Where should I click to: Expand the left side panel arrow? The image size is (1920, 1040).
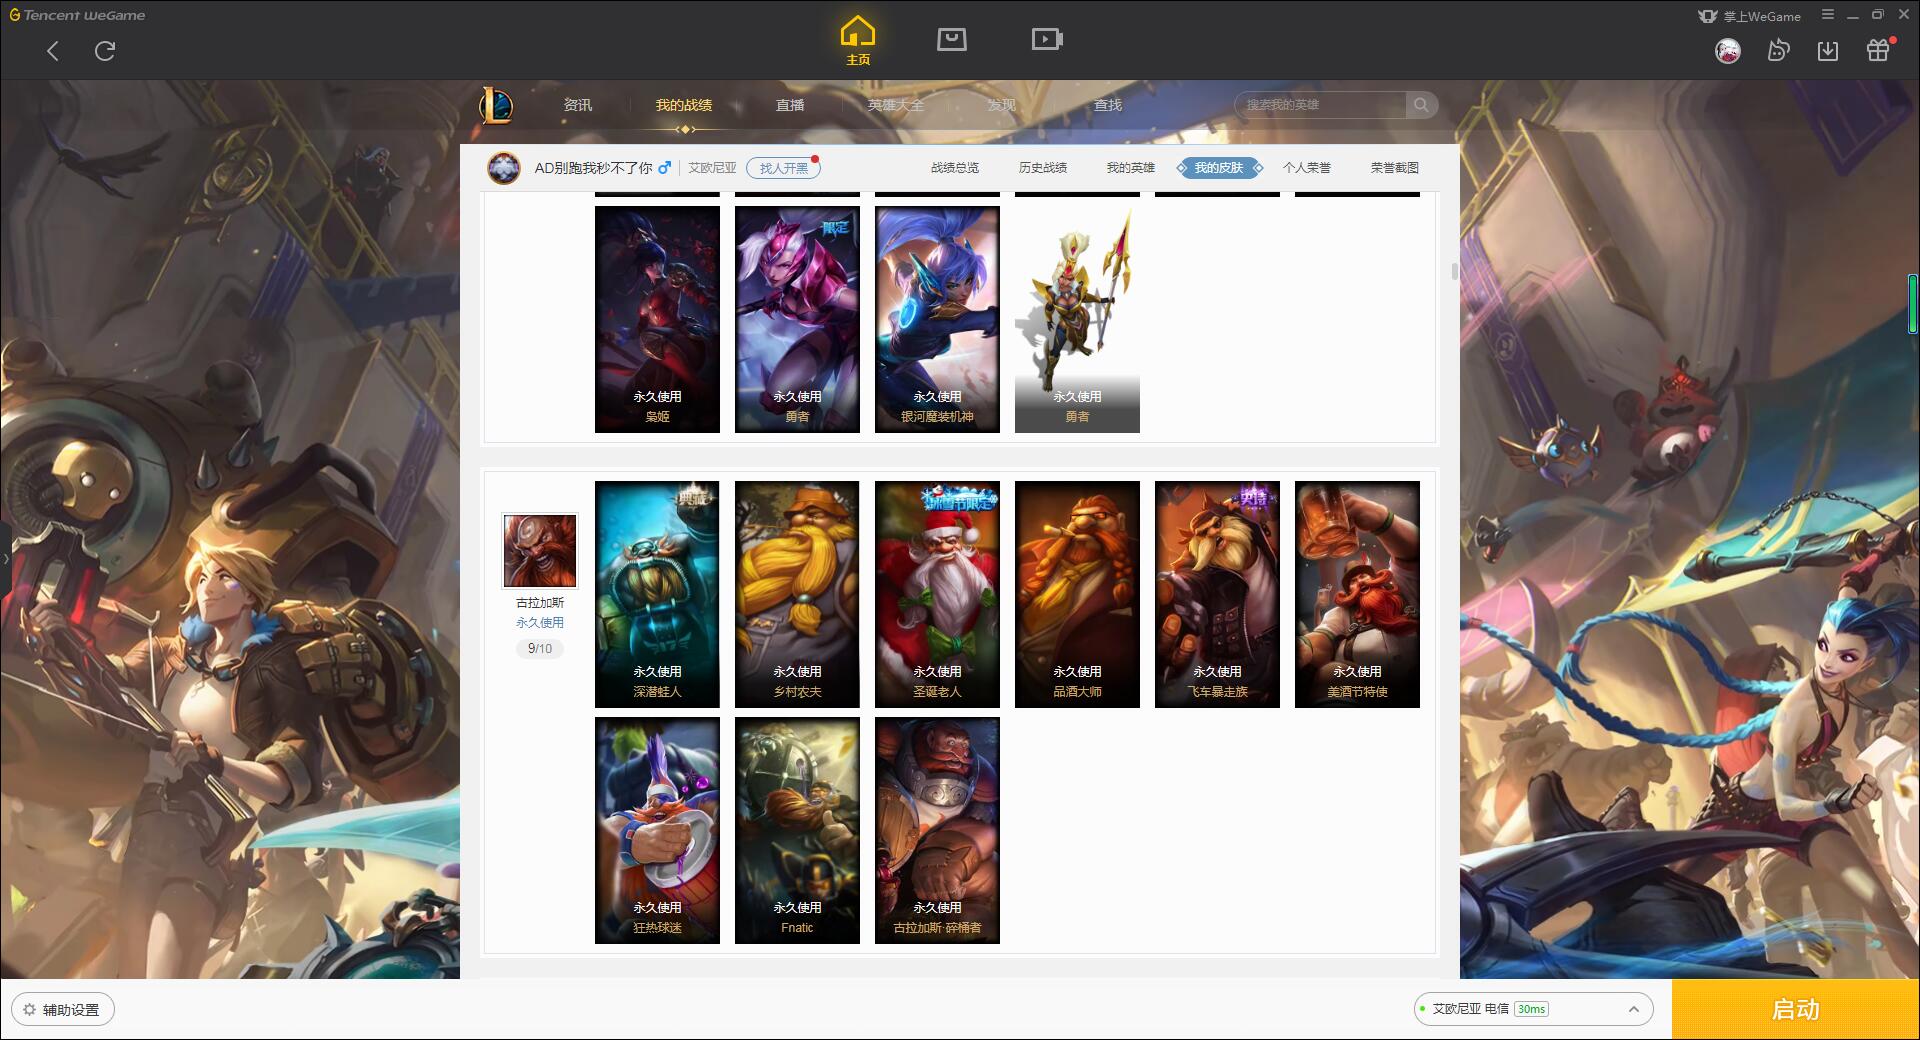(5, 559)
